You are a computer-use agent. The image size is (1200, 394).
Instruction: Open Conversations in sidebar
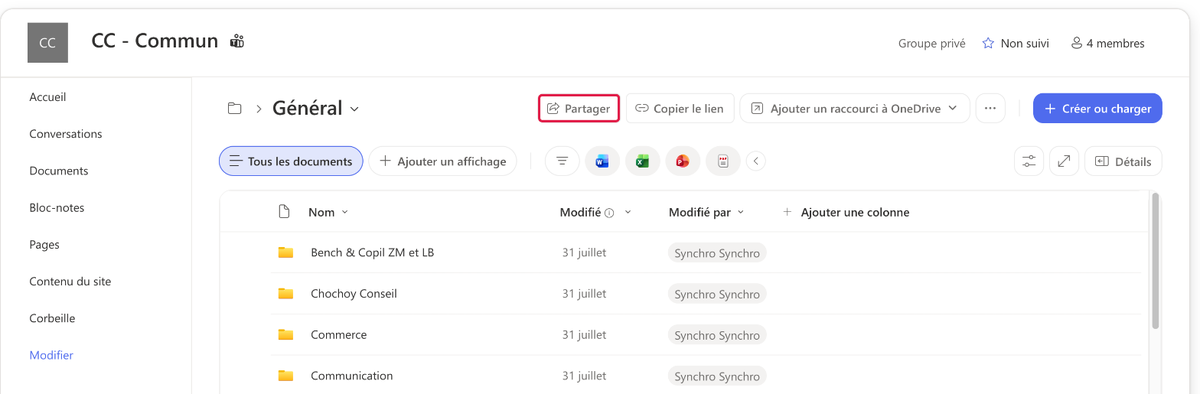[66, 134]
